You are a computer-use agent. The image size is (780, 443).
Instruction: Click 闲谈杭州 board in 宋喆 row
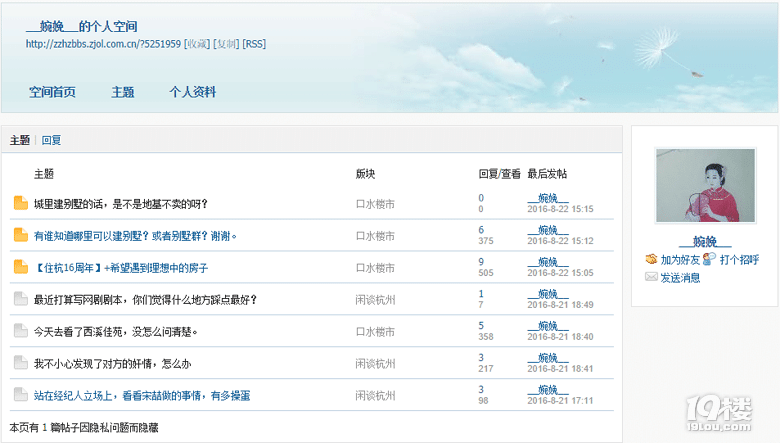(x=376, y=396)
